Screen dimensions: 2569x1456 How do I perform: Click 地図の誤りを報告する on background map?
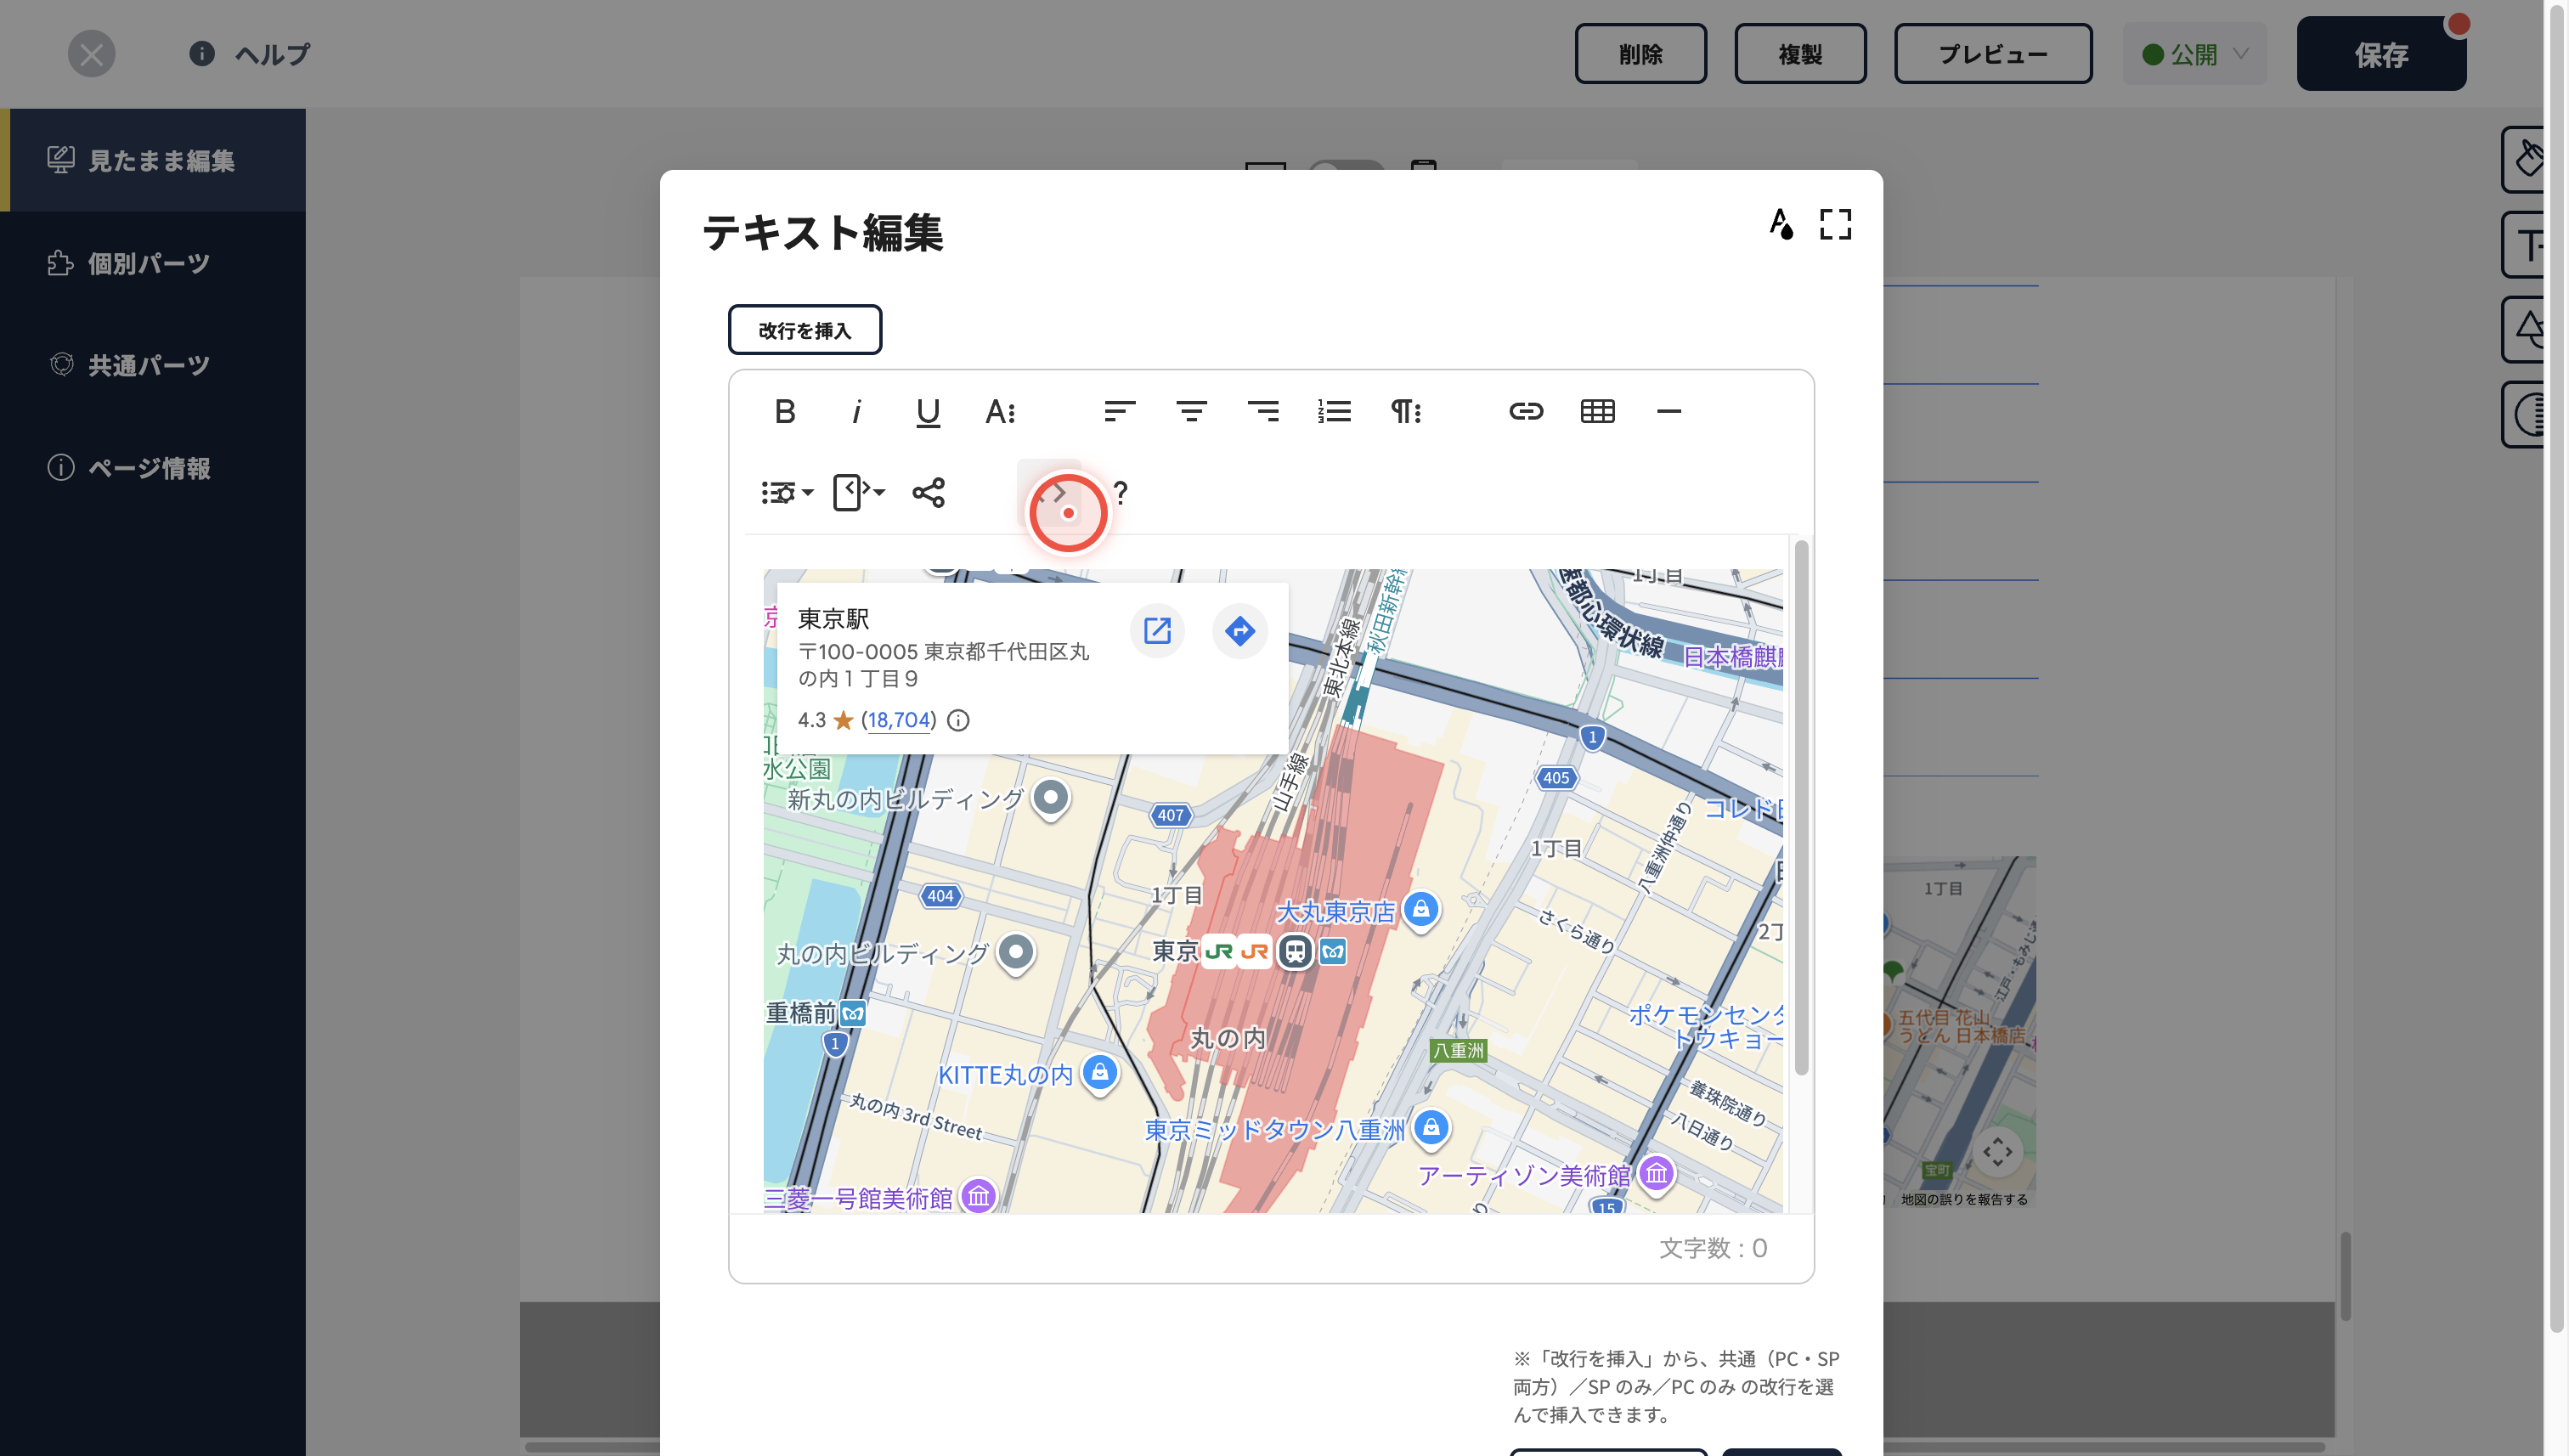click(1964, 1199)
